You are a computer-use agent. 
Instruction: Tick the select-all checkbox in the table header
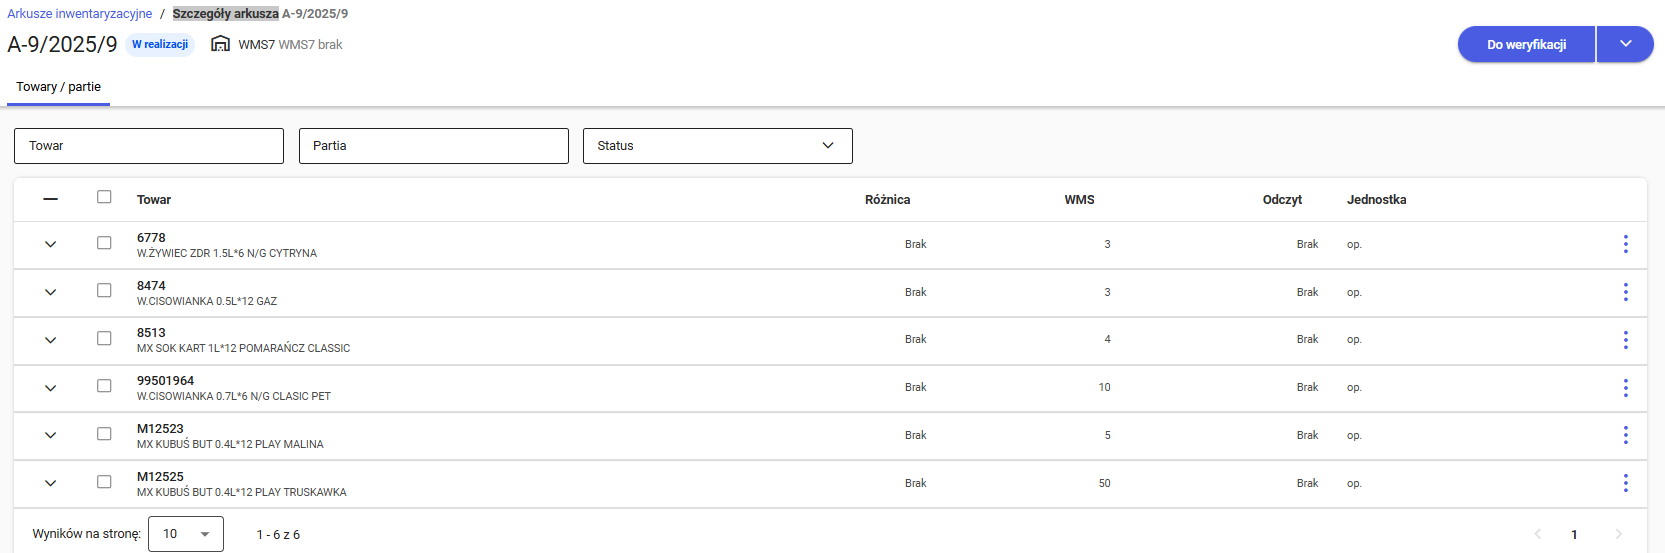click(104, 197)
